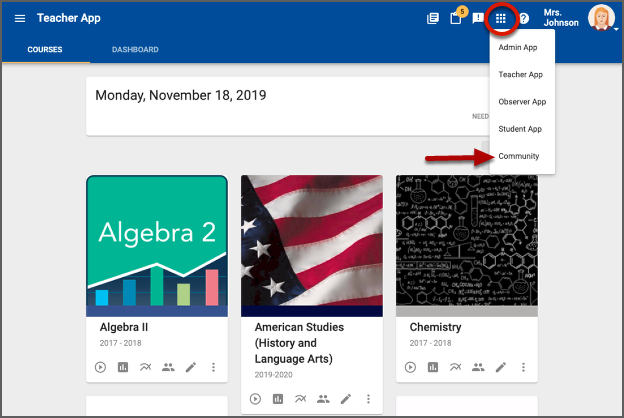
Task: Click the analytics trend icon under Chemistry
Action: (x=456, y=367)
